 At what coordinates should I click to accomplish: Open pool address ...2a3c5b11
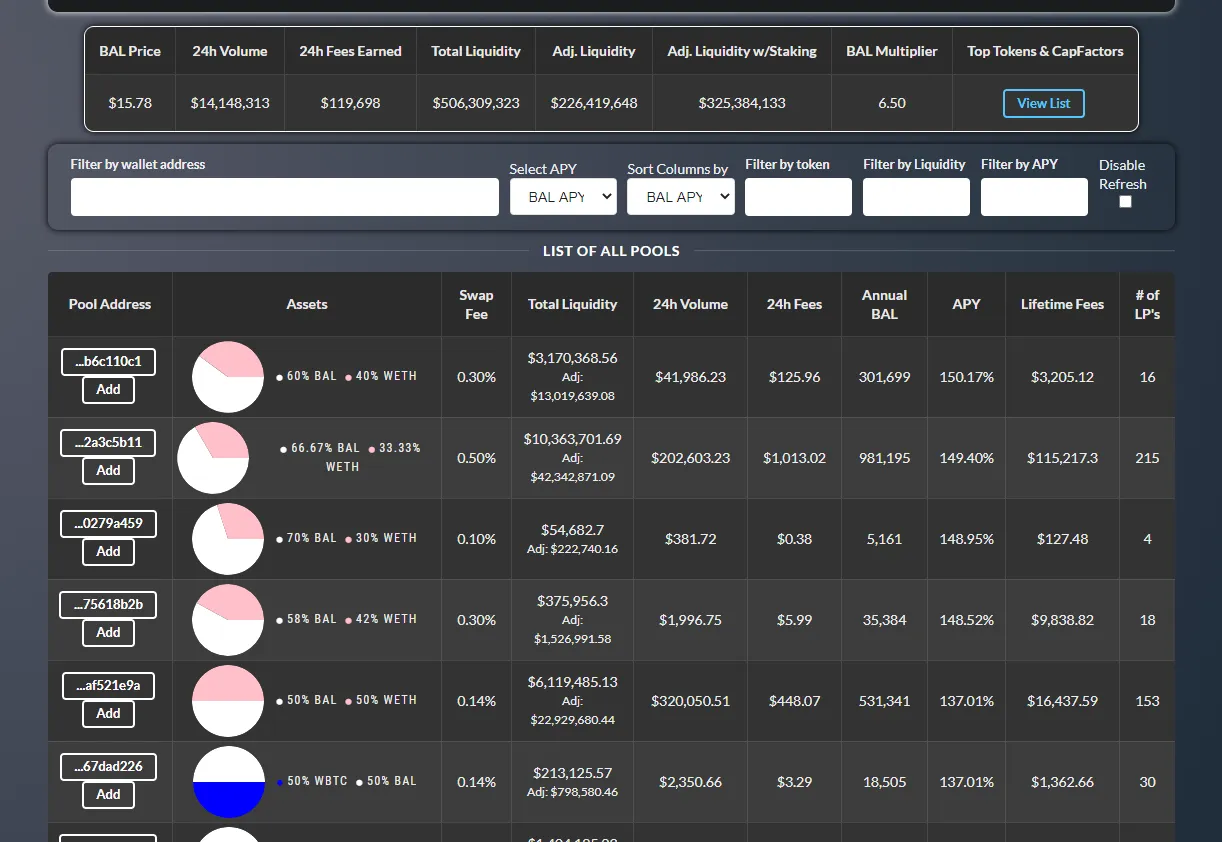coord(108,443)
